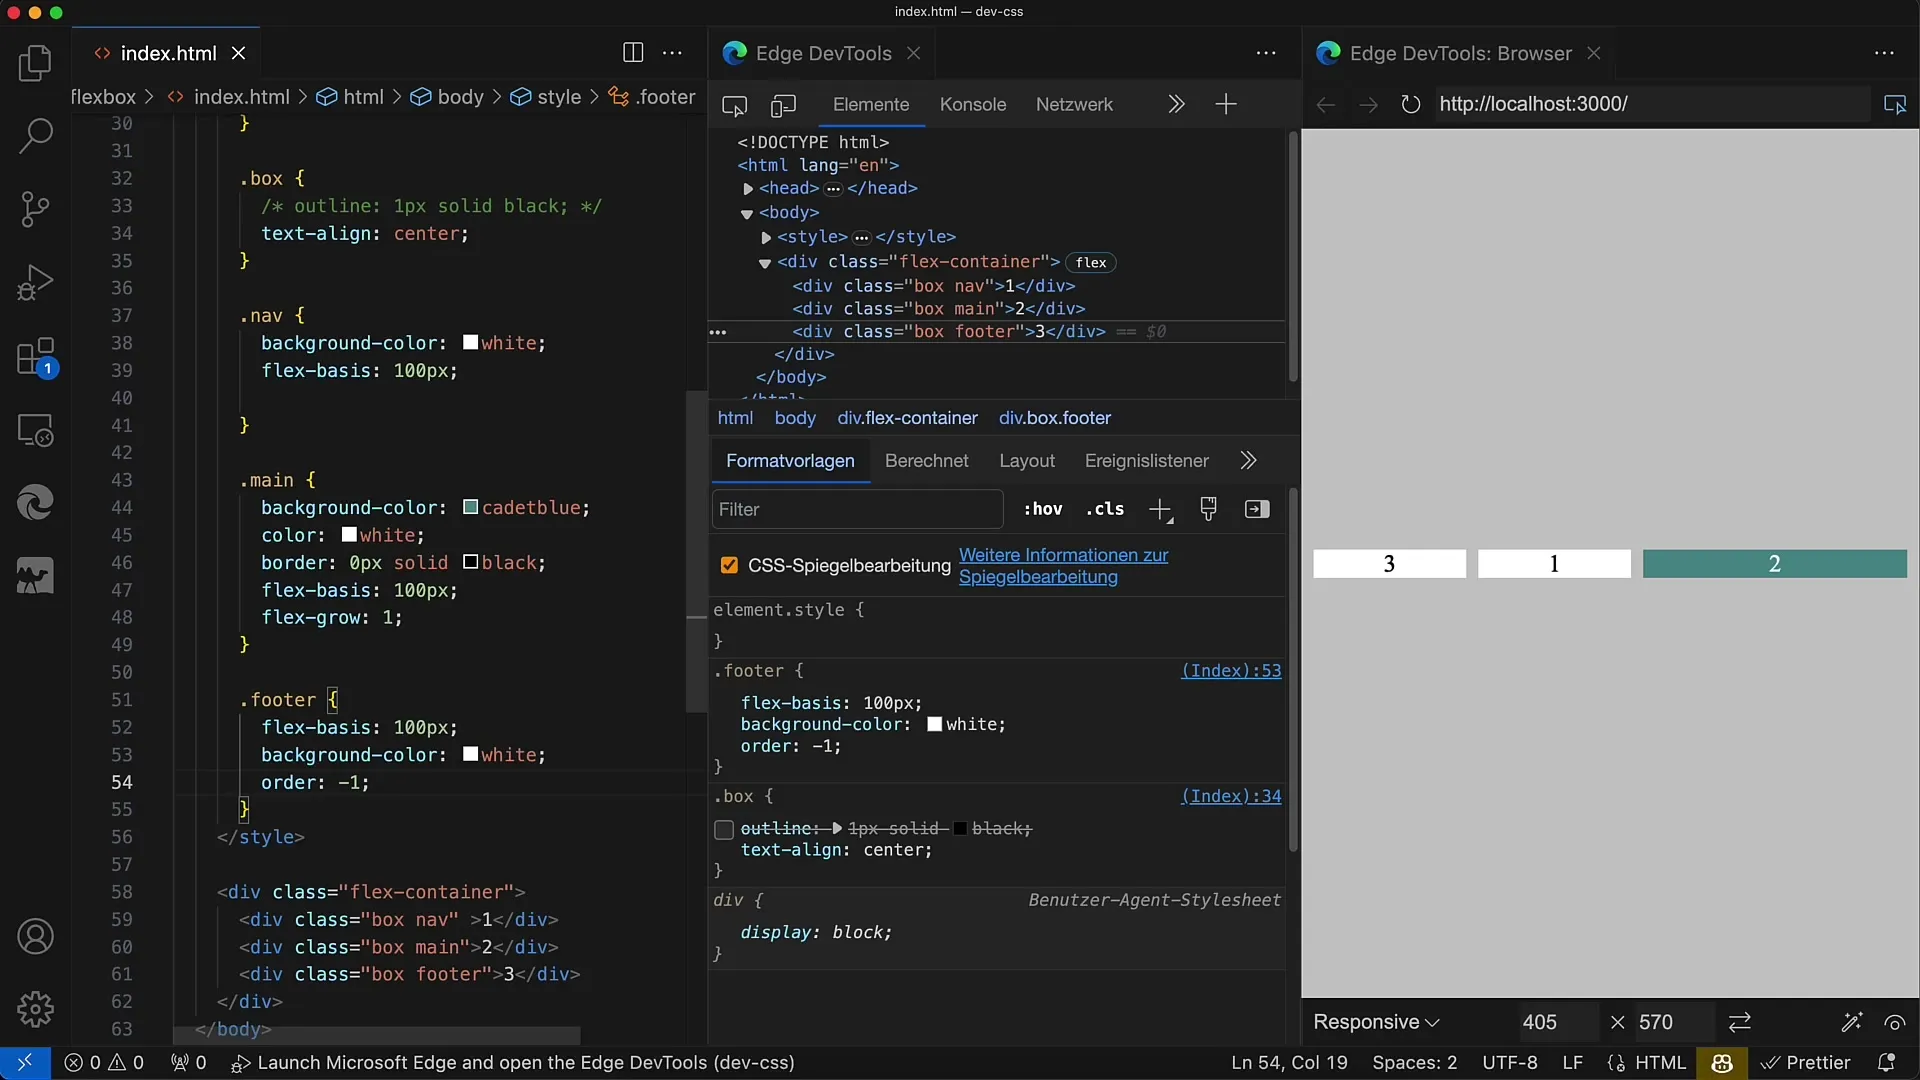Expand the style element in DOM tree

(765, 236)
